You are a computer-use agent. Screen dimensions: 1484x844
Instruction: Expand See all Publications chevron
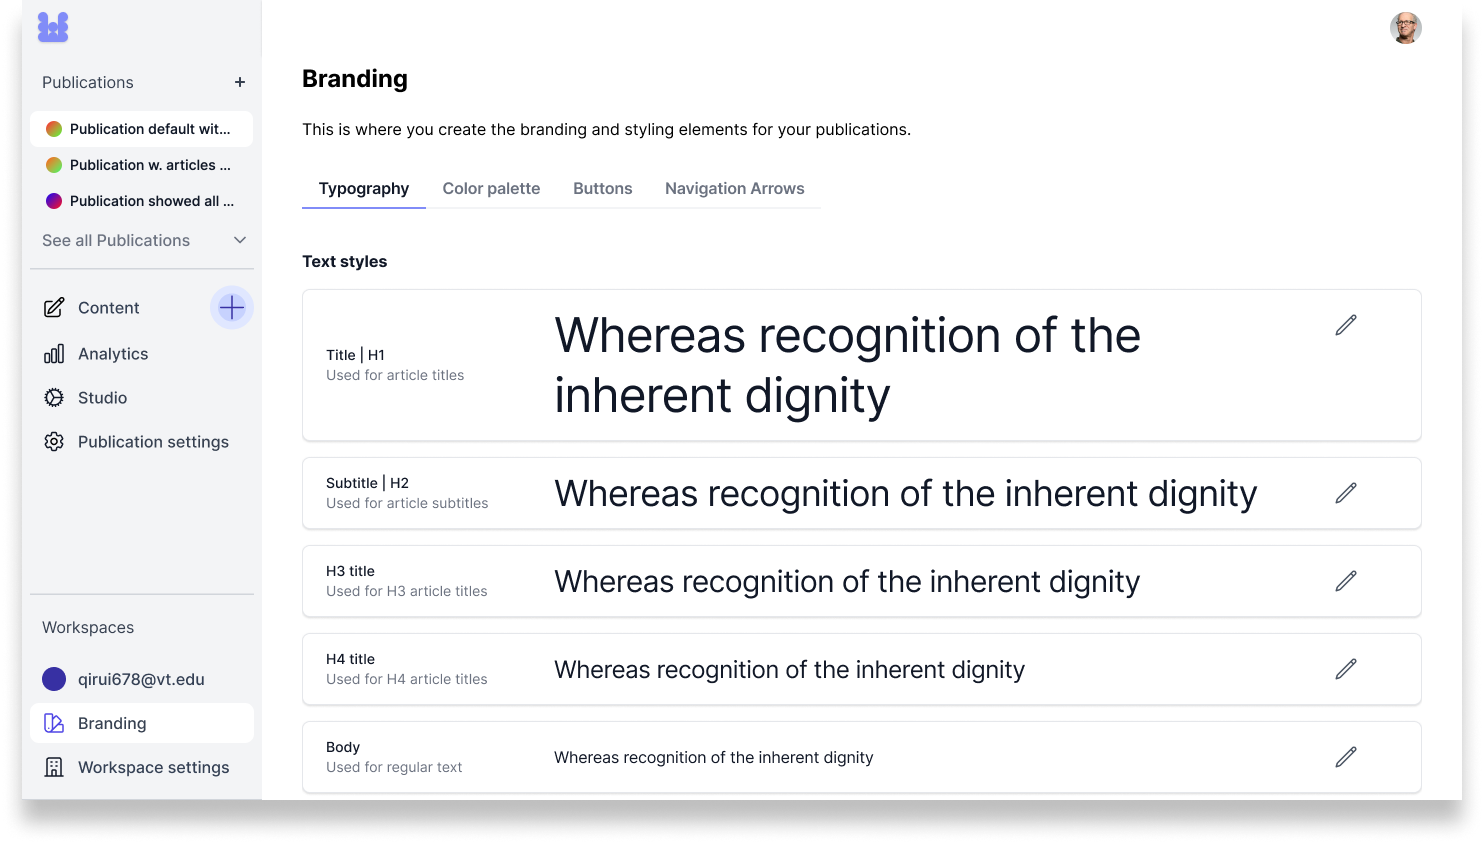pyautogui.click(x=240, y=240)
